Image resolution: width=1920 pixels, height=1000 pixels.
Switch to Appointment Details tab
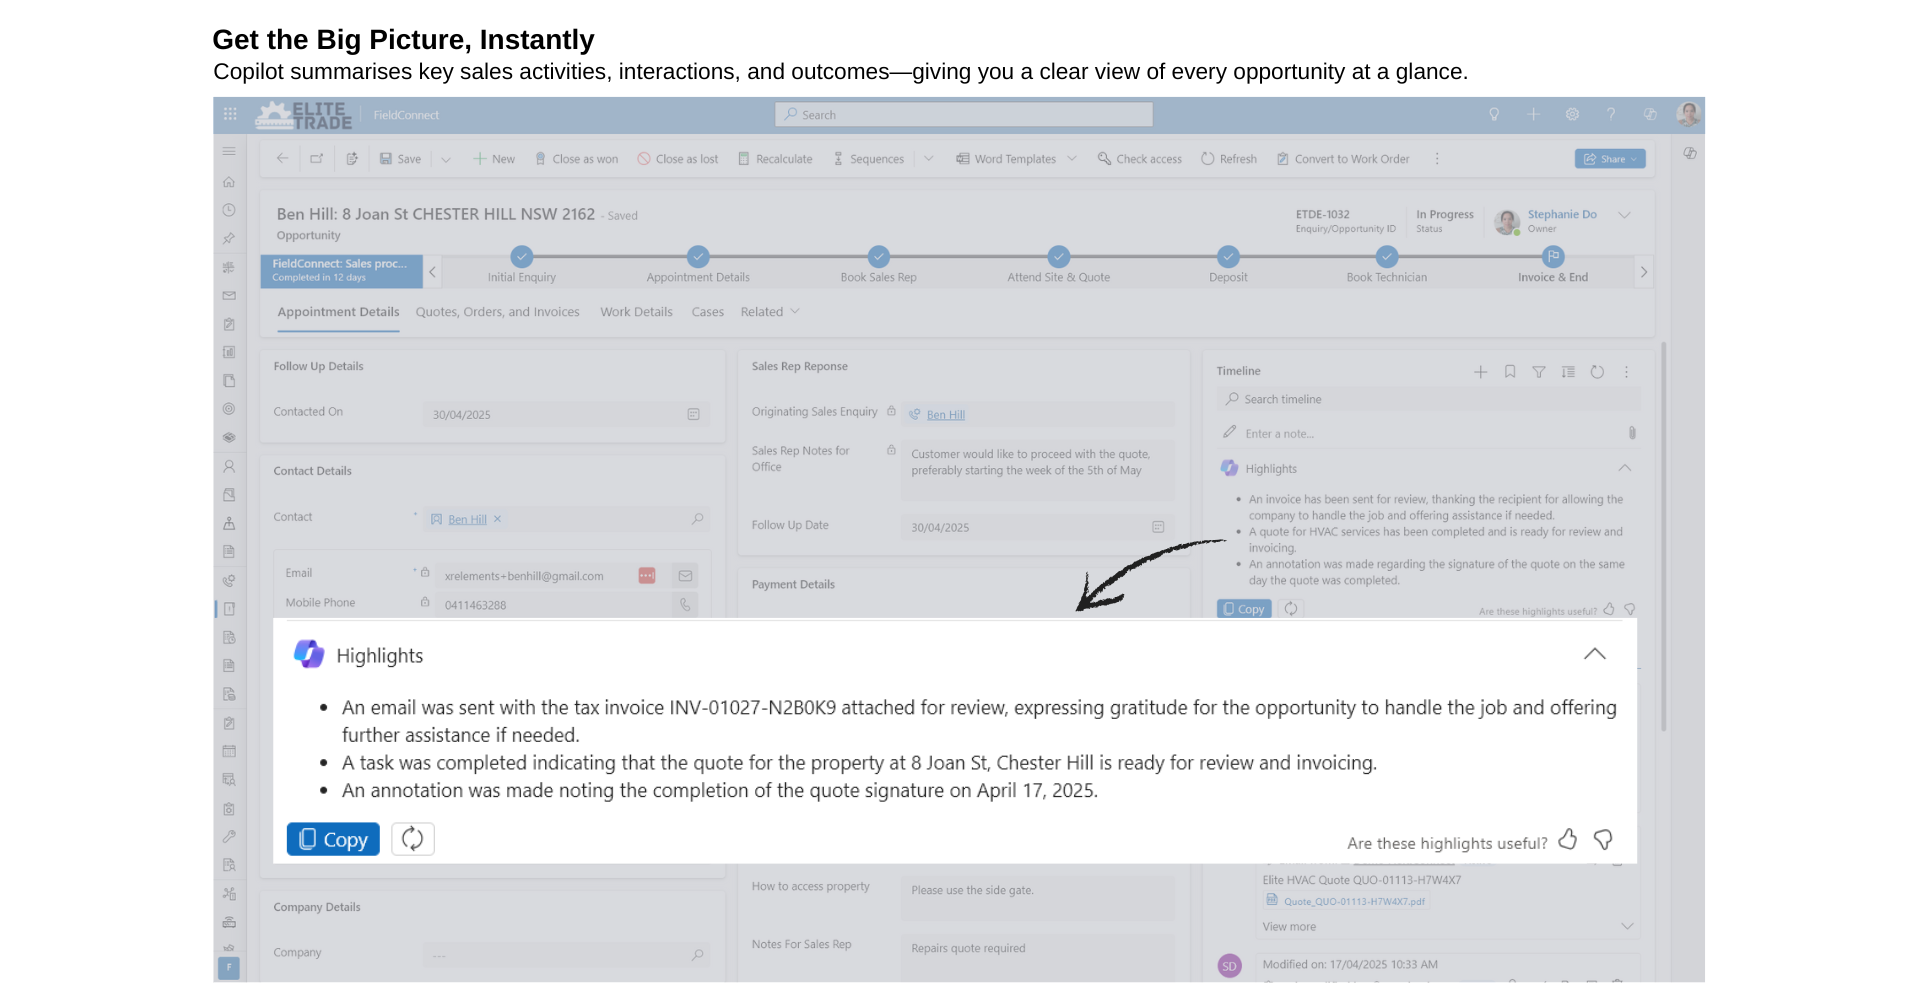pos(338,312)
